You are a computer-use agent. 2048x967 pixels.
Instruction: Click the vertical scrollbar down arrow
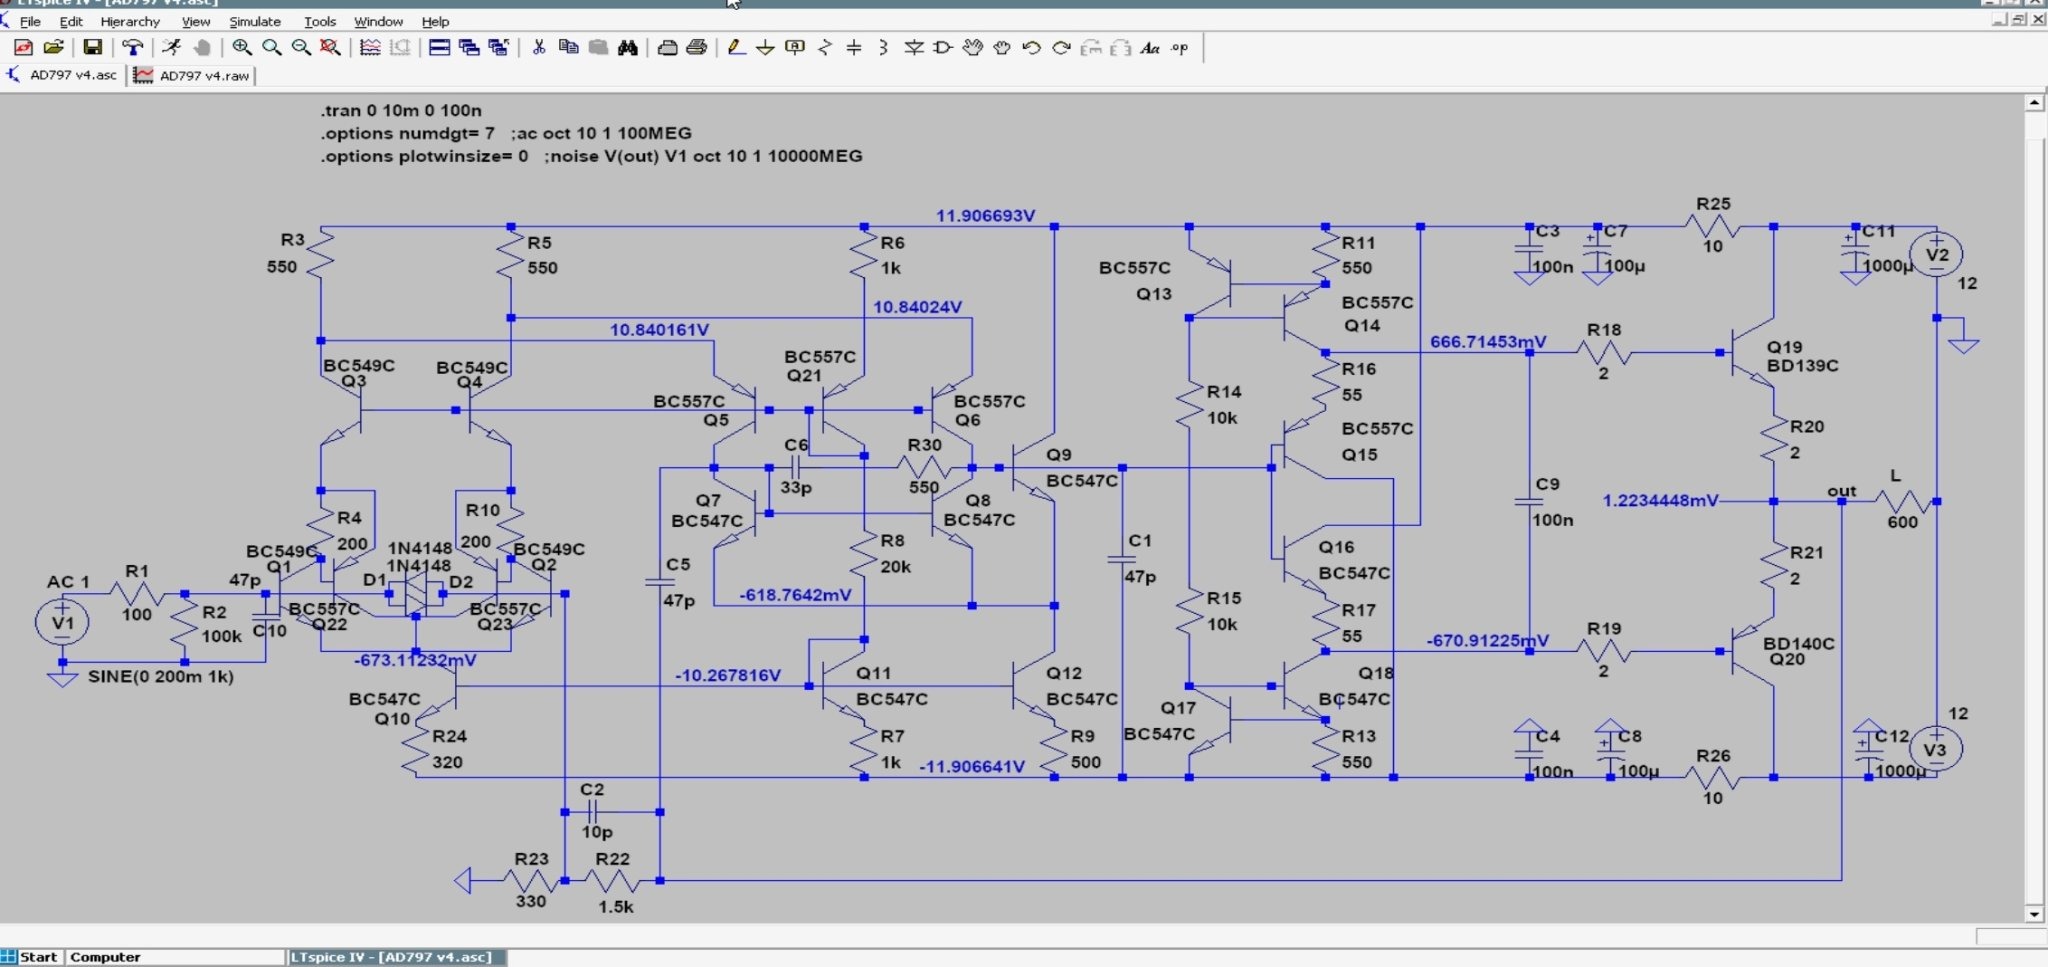click(2034, 914)
